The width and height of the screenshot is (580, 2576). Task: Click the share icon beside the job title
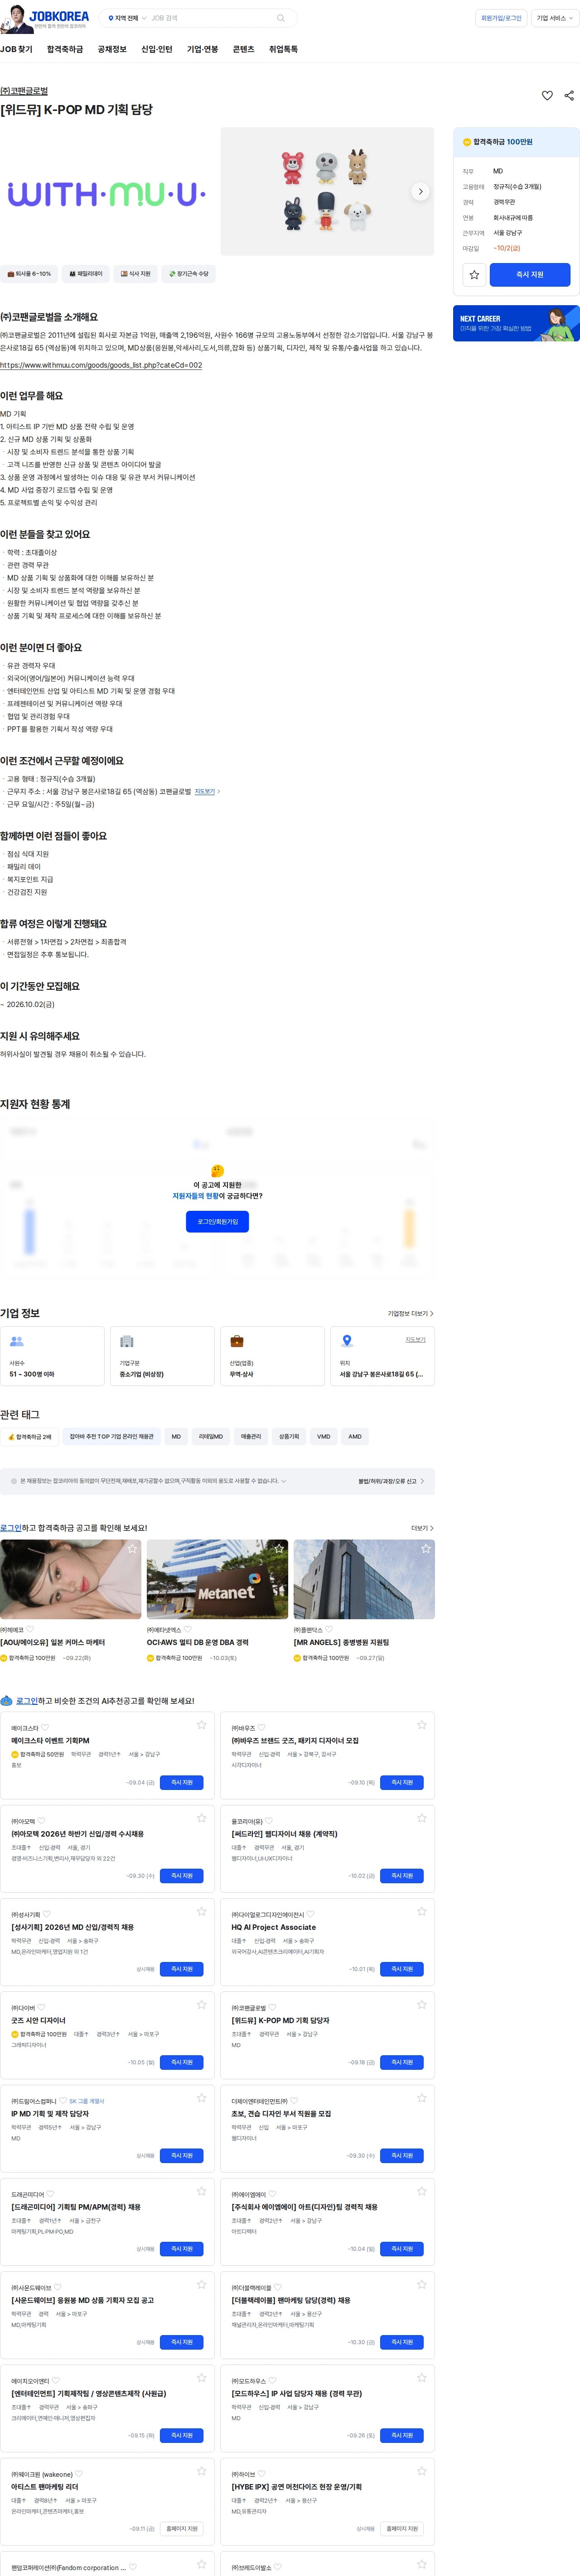569,96
